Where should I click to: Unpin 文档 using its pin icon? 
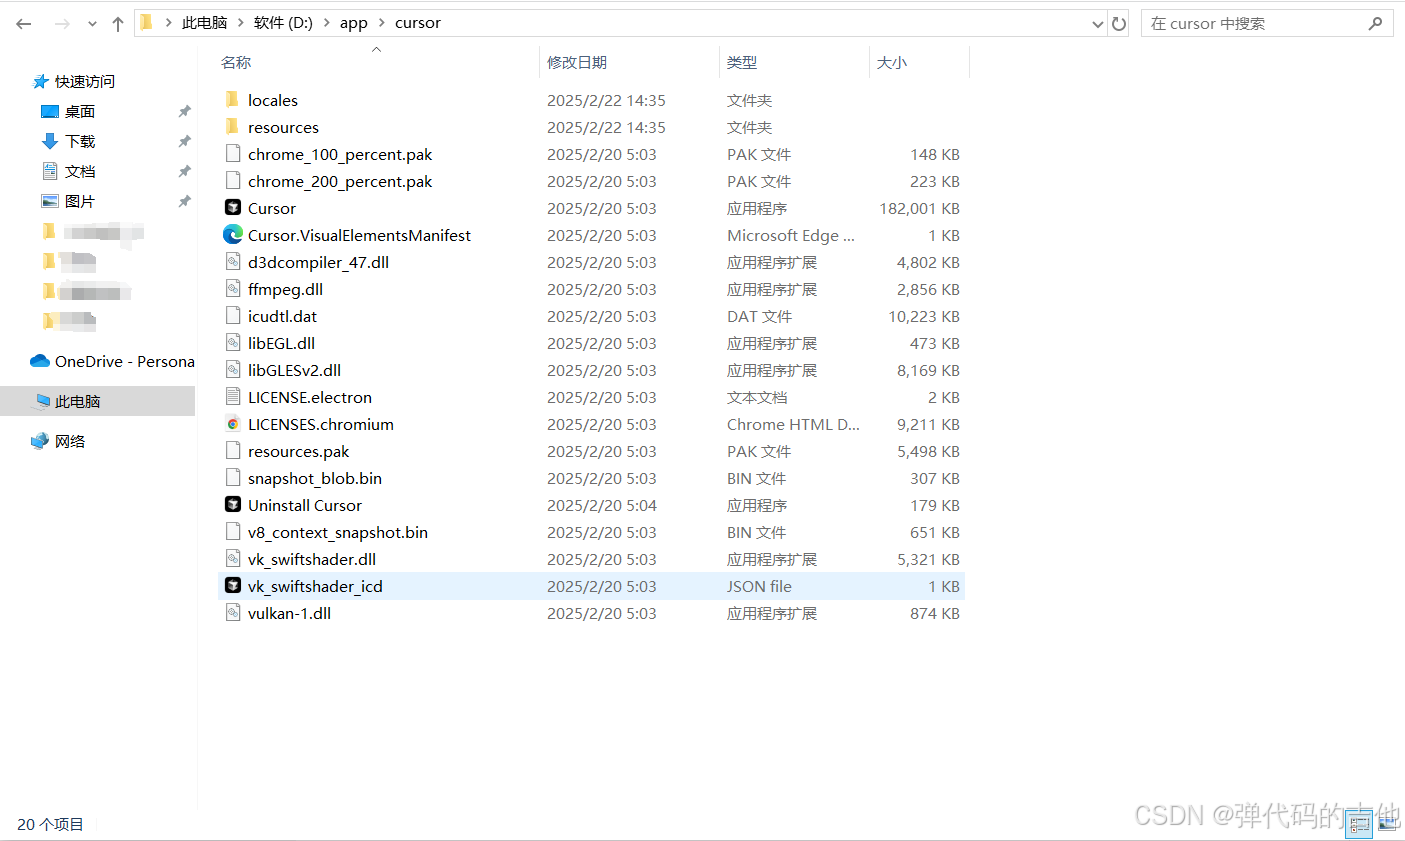click(x=184, y=171)
